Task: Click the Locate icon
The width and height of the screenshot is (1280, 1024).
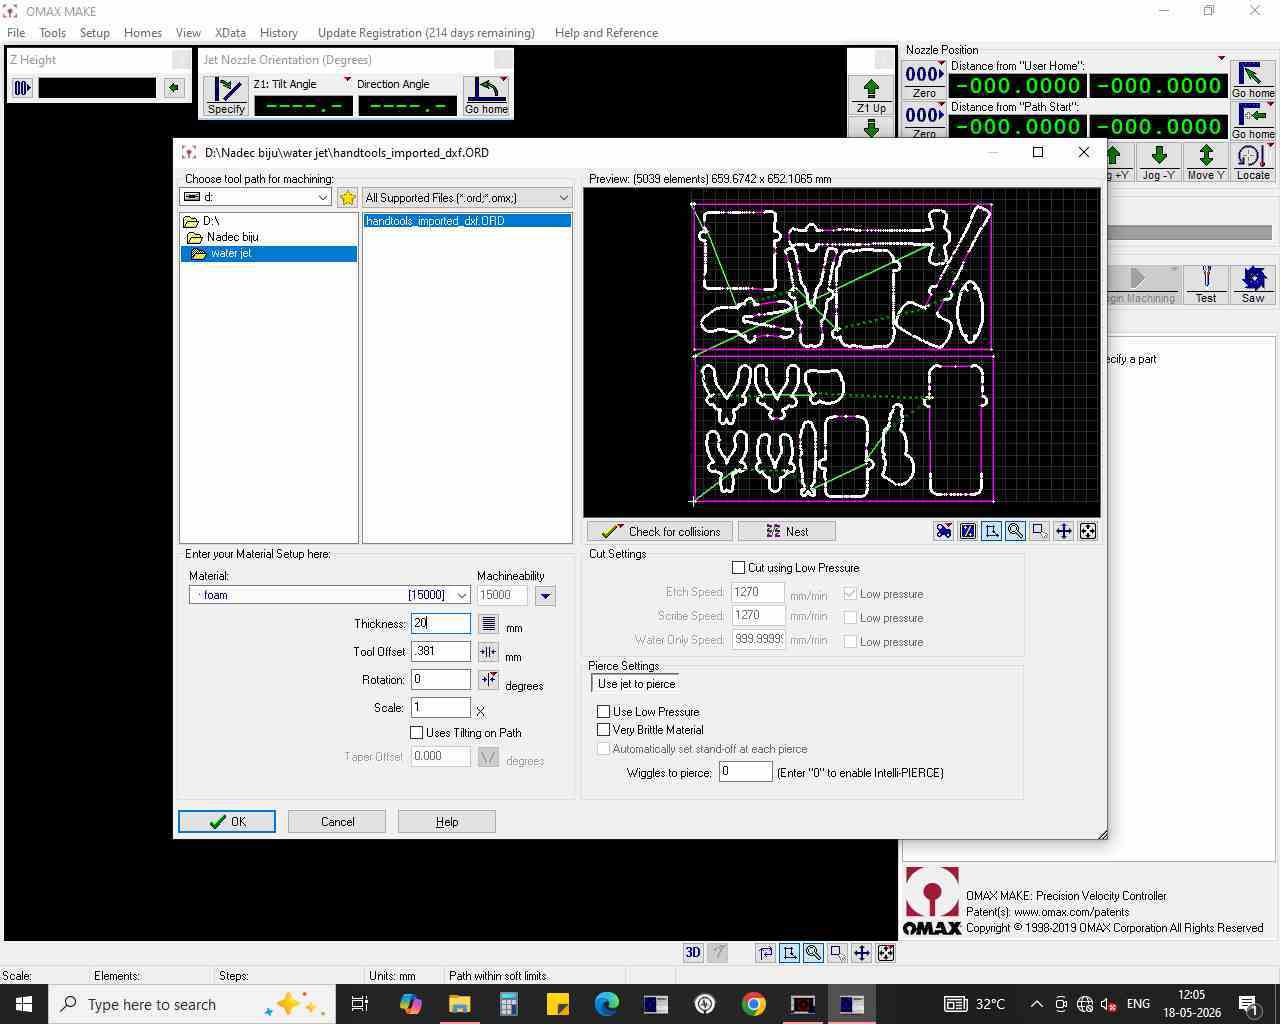Action: click(1253, 162)
